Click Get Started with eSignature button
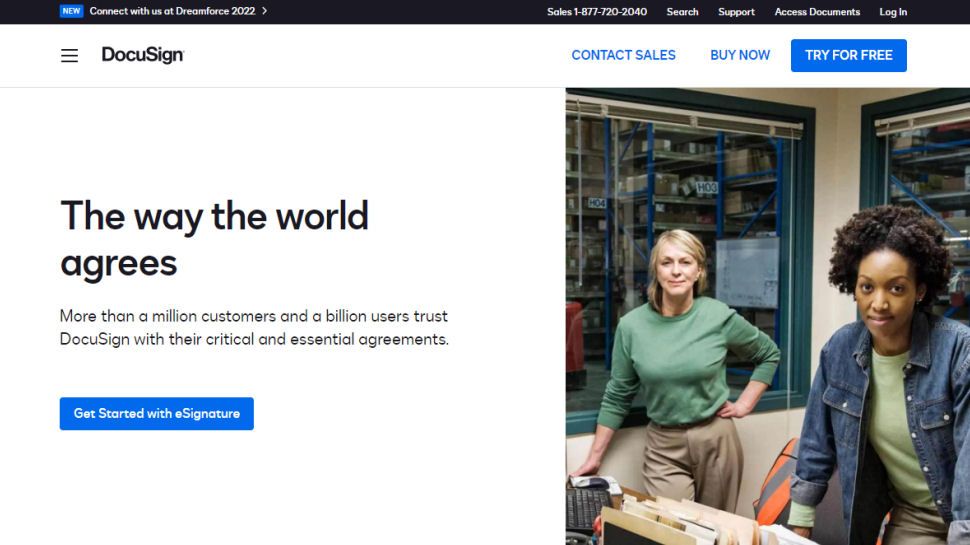This screenshot has height=545, width=970. click(157, 413)
